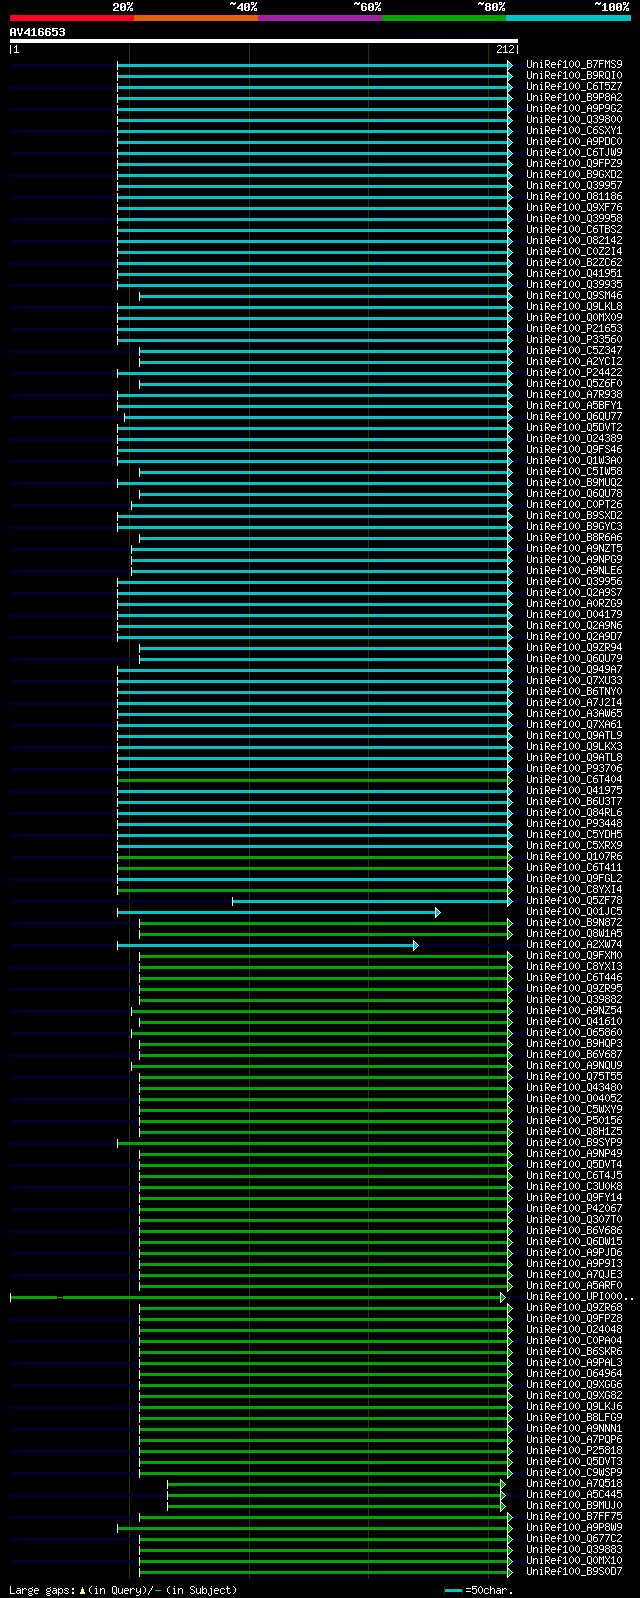Select the UniRef100_B9HQP3 label

[x=574, y=1043]
